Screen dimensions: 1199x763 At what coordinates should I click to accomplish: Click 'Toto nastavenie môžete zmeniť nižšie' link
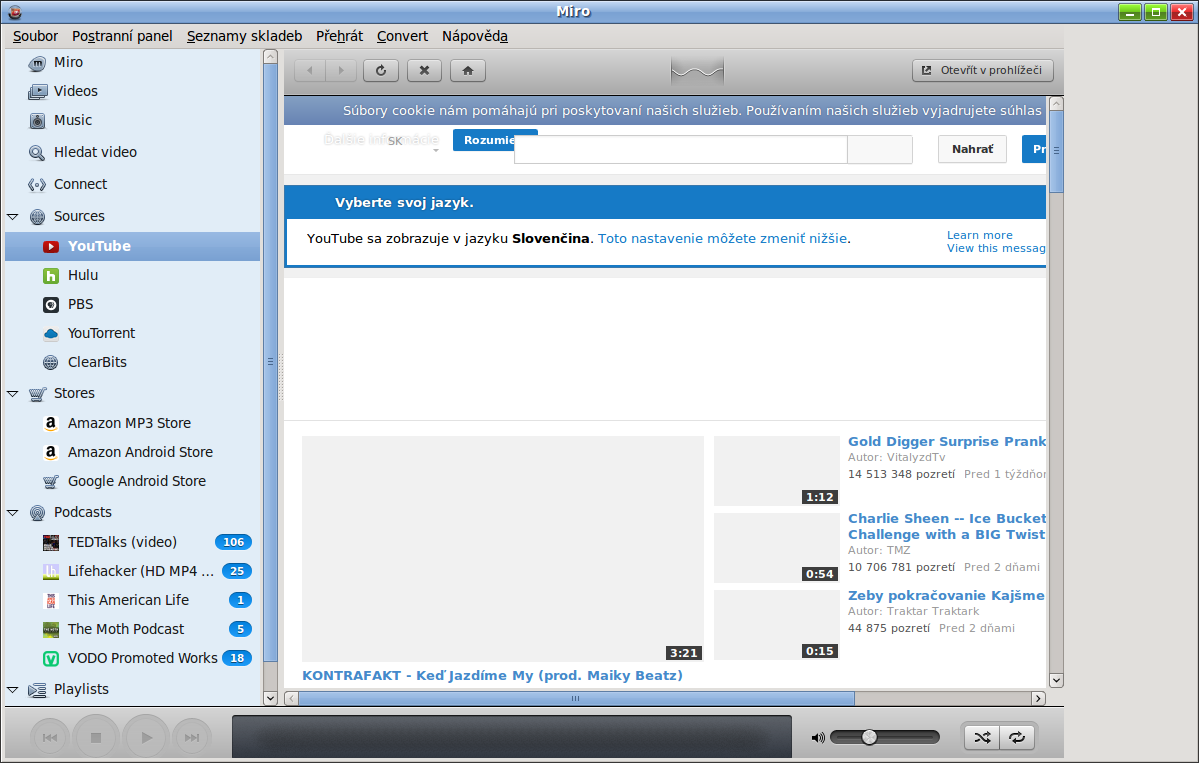(x=723, y=239)
